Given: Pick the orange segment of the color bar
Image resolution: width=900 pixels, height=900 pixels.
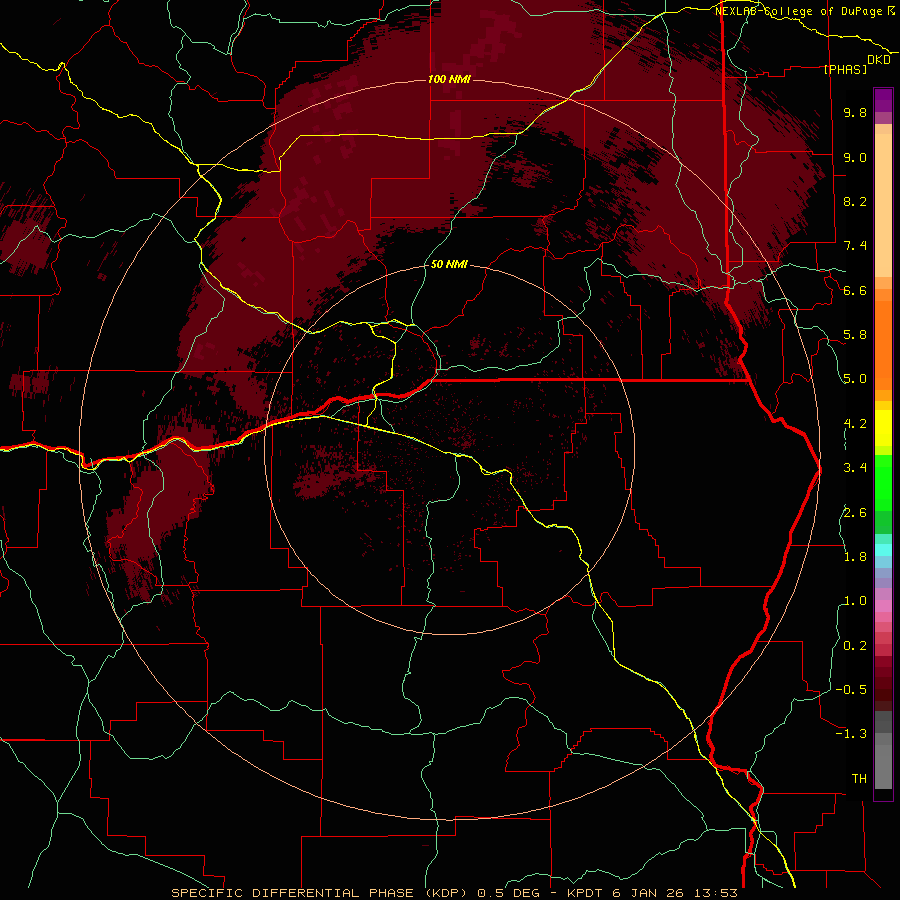Looking at the screenshot, I should 883,344.
